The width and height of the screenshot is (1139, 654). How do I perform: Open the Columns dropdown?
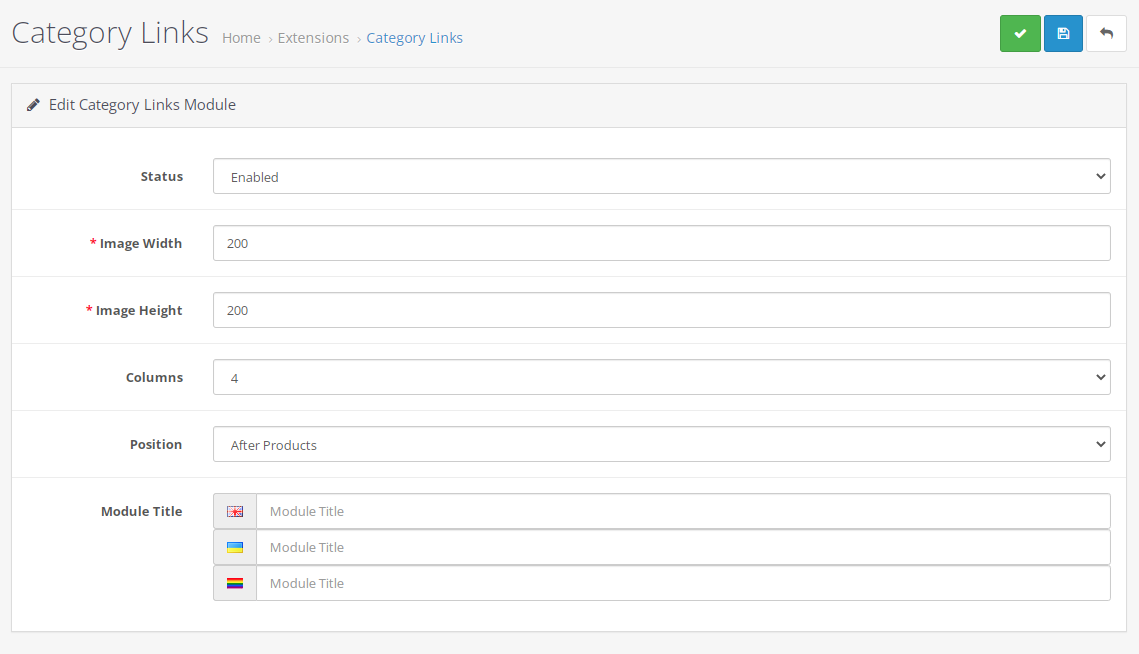[662, 377]
